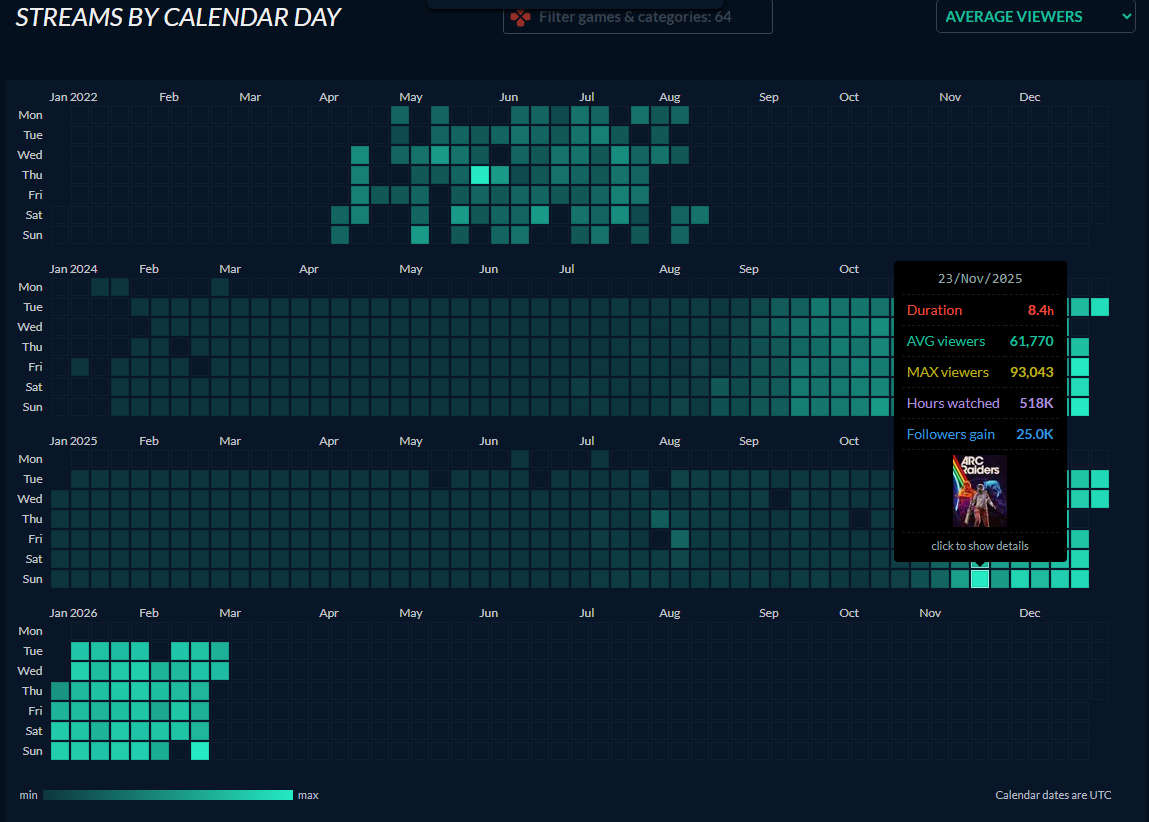Click the 'Hours watched 518K' tooltip row
The height and width of the screenshot is (822, 1149).
coord(980,403)
